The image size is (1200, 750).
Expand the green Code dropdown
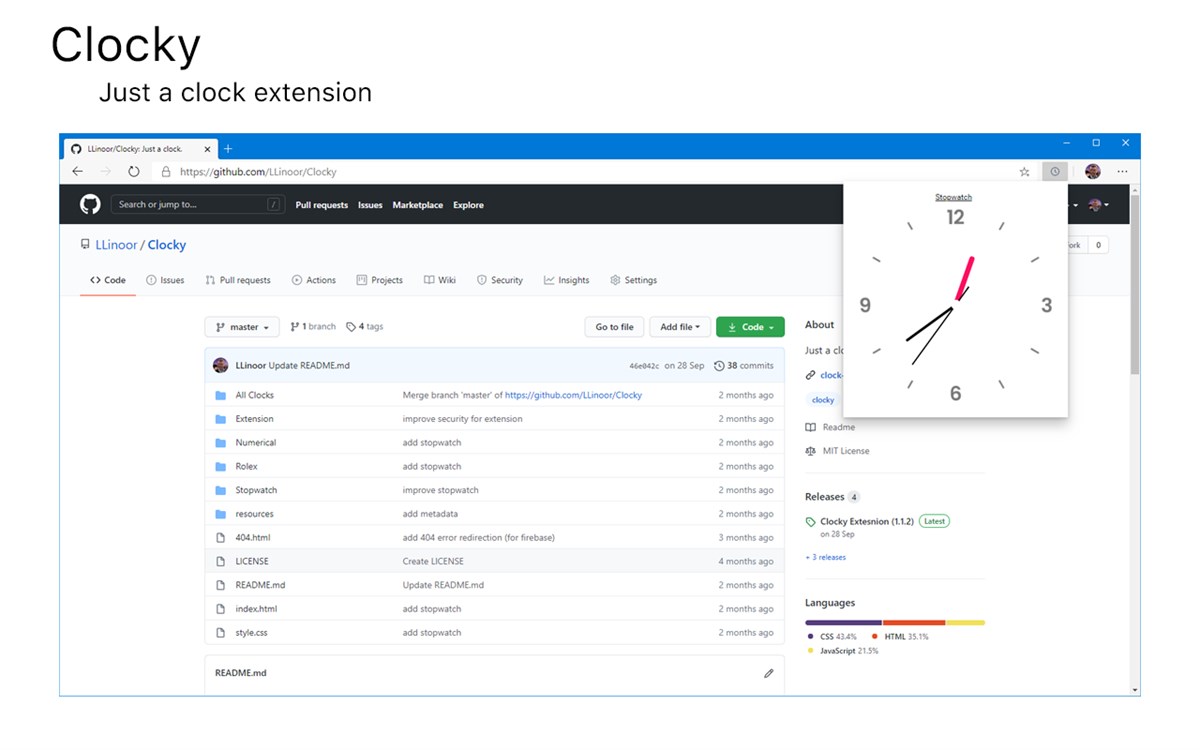click(750, 327)
